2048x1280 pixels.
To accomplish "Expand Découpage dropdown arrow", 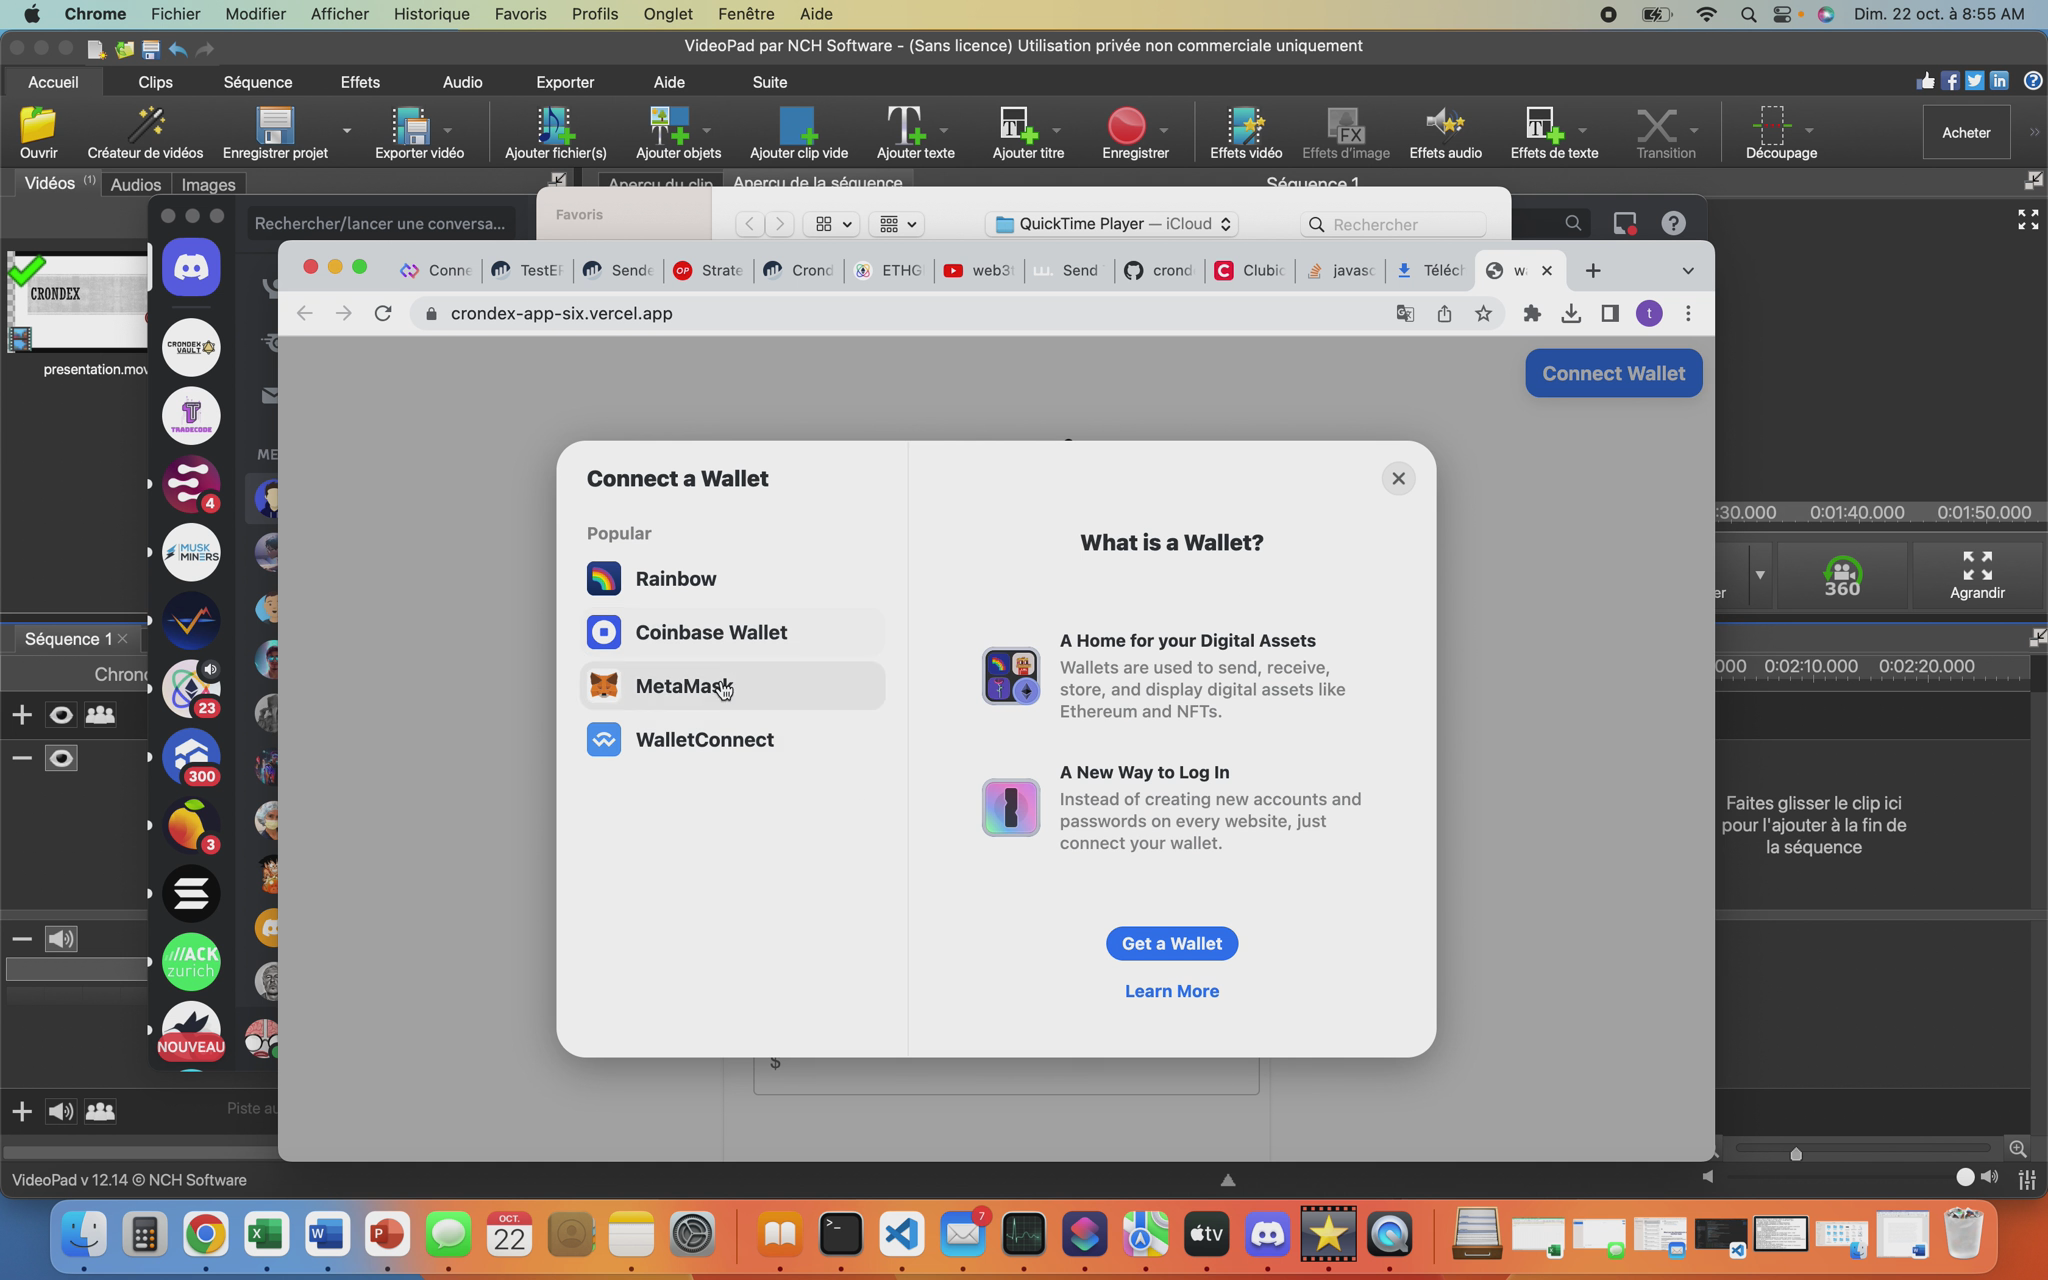I will click(x=1809, y=130).
